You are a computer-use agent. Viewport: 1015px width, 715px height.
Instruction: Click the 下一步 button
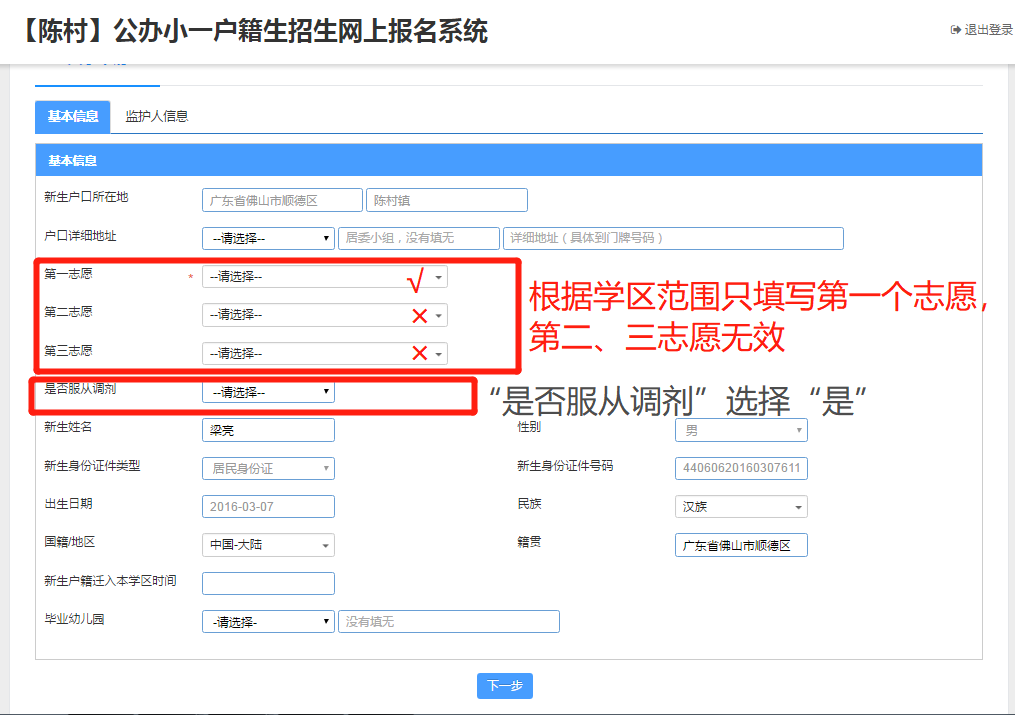coord(504,686)
